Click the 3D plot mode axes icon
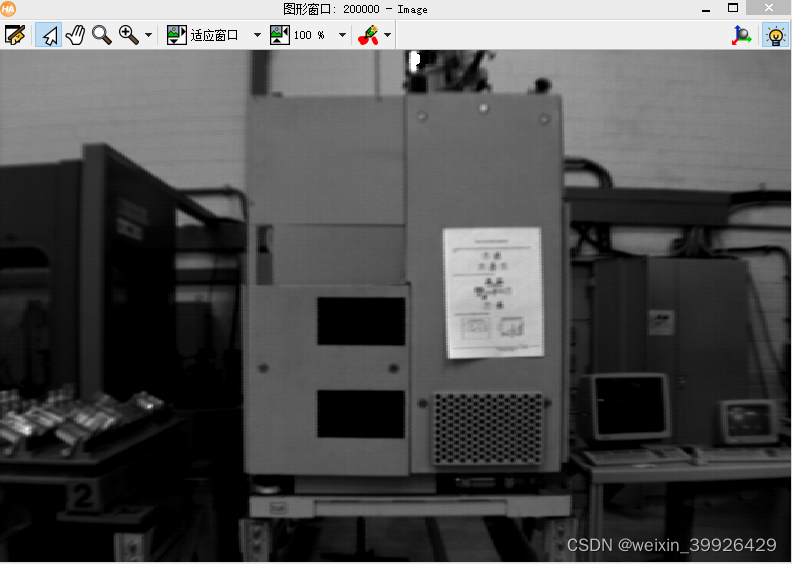Screen dimensions: 792x564 741,35
